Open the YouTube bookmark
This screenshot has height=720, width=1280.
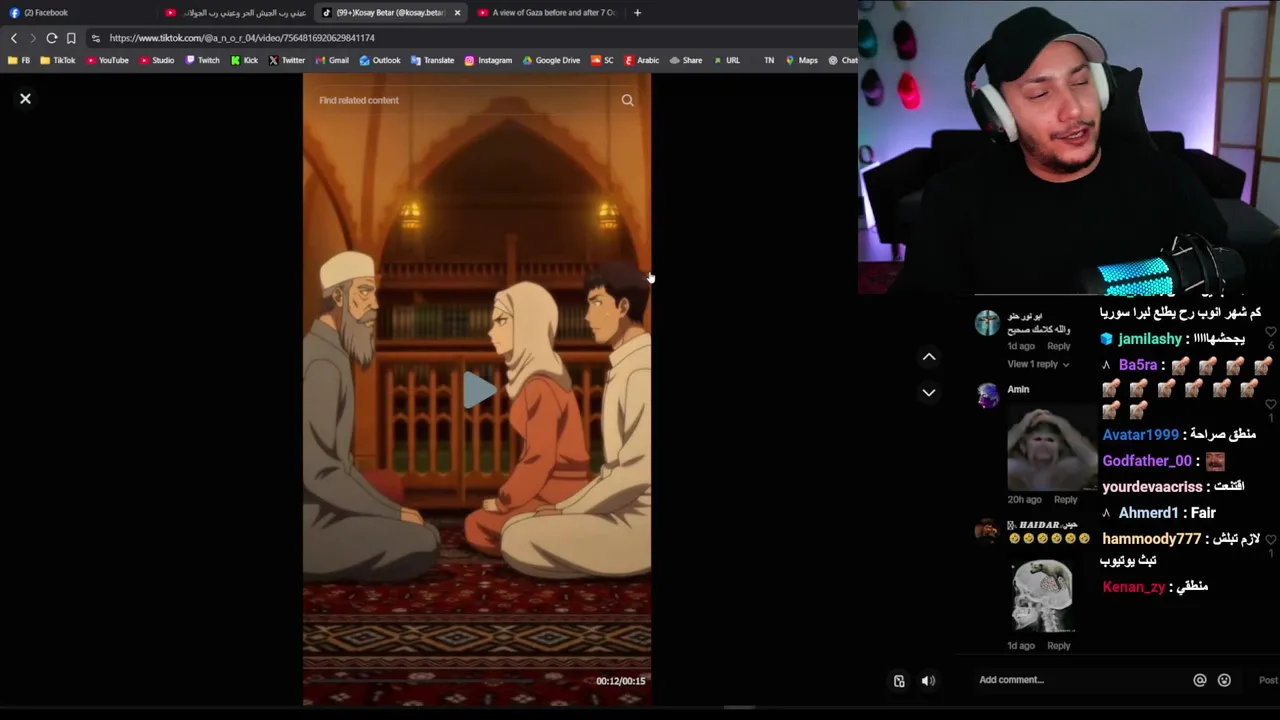click(107, 60)
